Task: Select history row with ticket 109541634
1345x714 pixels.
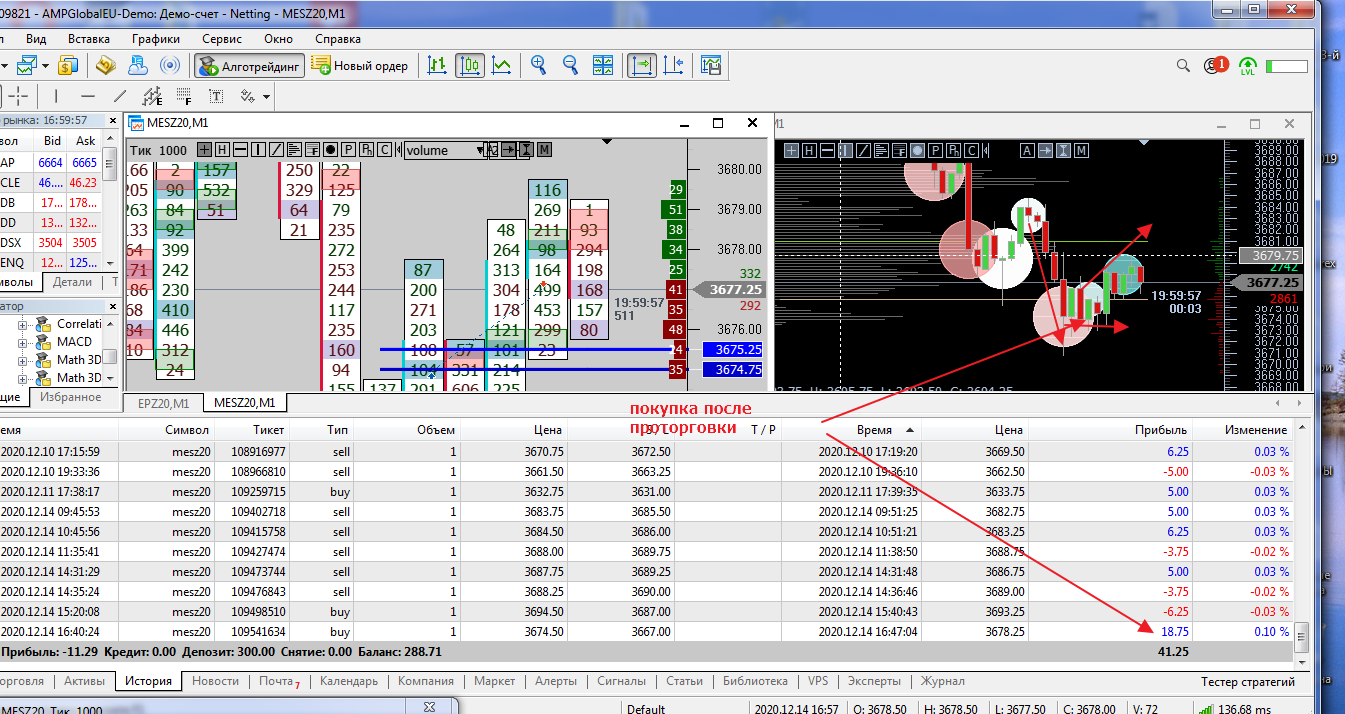Action: point(647,632)
